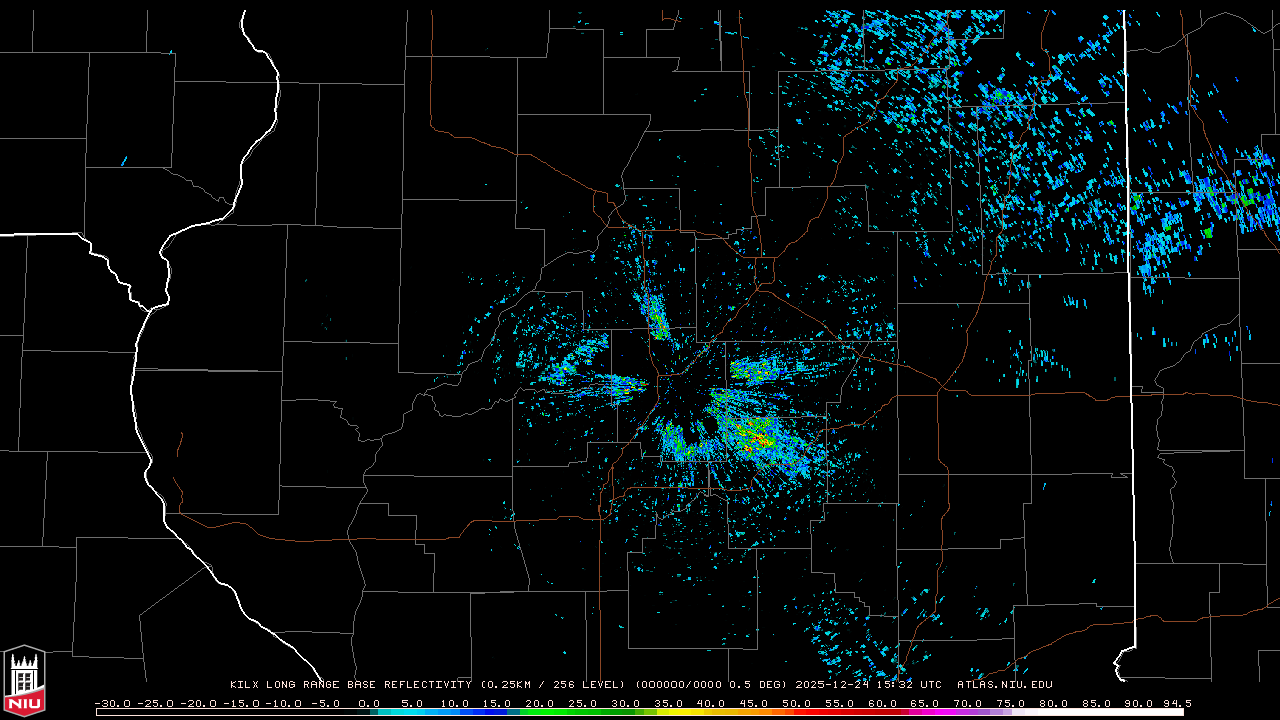The image size is (1280, 720).
Task: Click the red-orange intense echo southeast of radar center
Action: 762,438
